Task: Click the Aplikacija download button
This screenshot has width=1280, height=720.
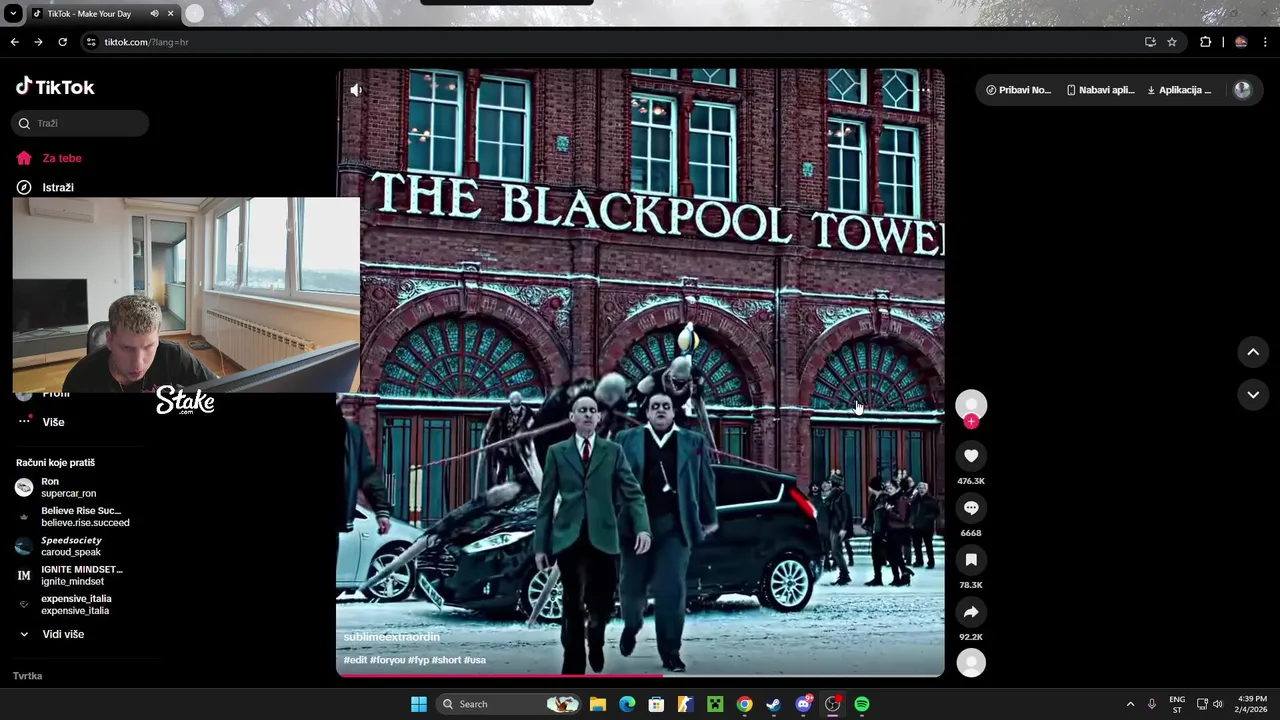Action: [x=1179, y=90]
